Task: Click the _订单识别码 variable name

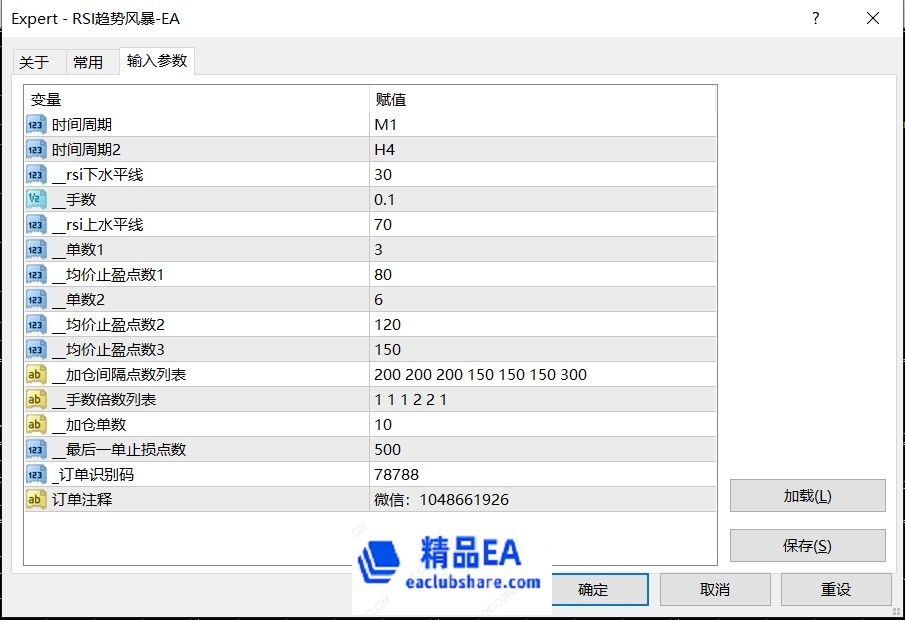Action: pos(93,475)
